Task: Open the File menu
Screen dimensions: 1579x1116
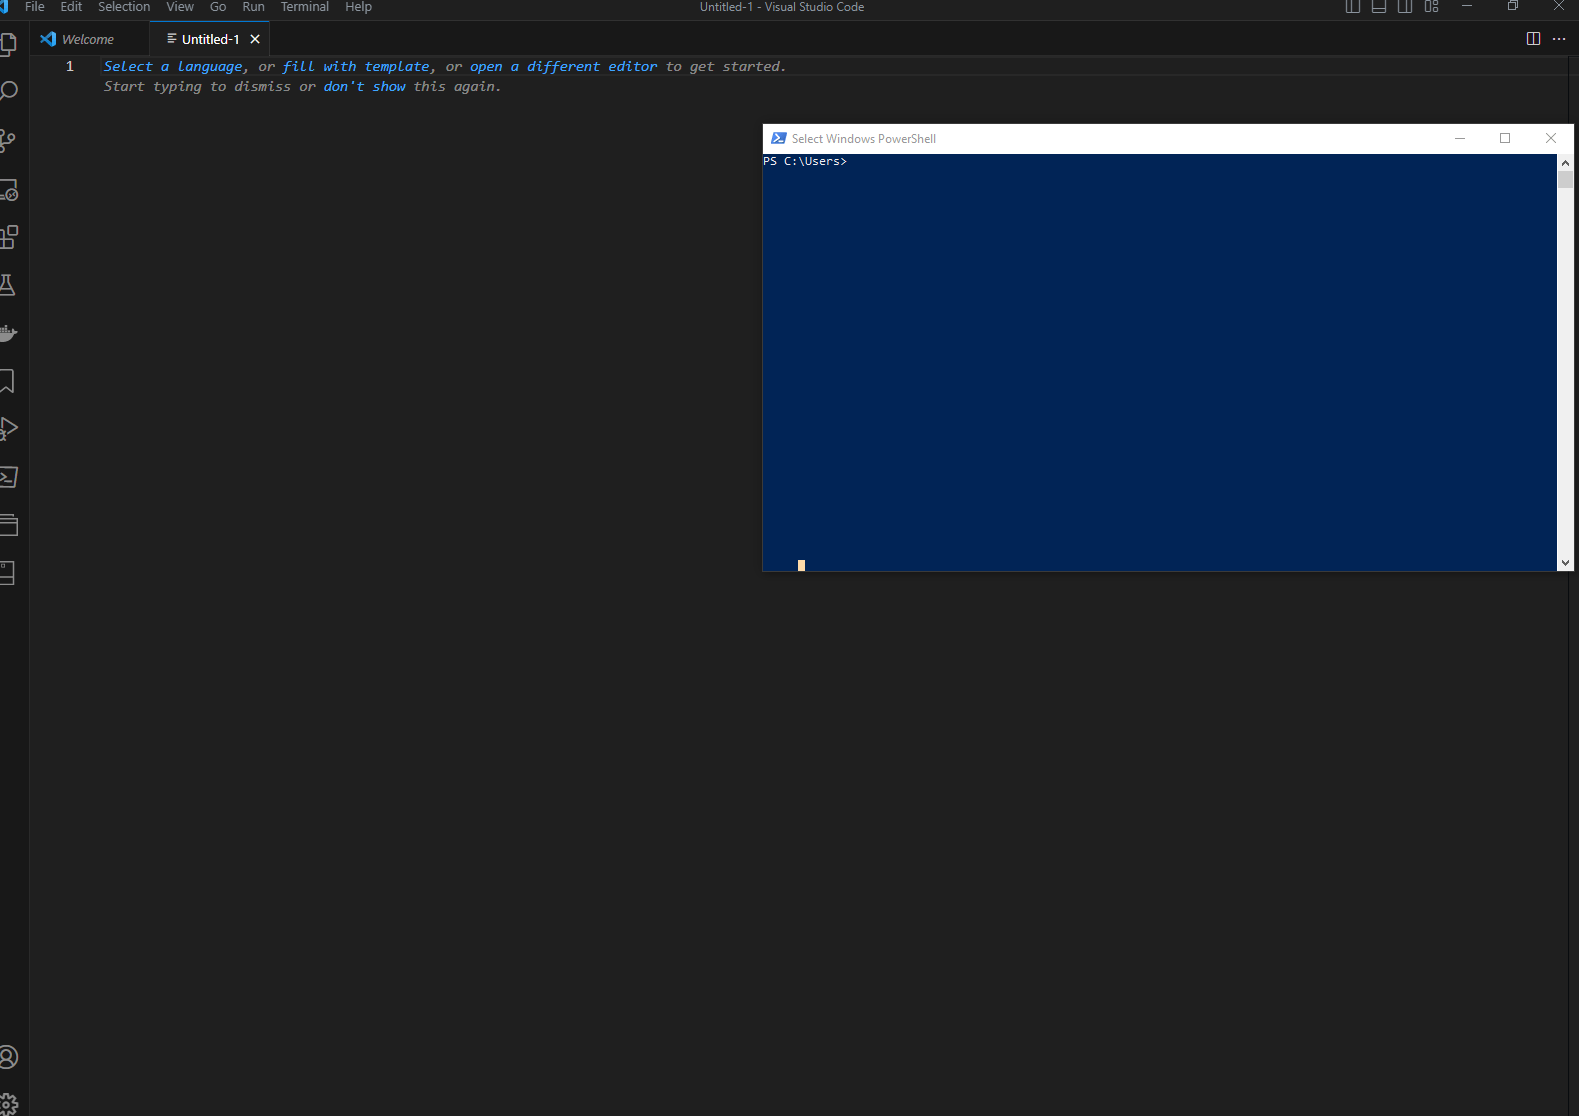Action: [x=34, y=7]
